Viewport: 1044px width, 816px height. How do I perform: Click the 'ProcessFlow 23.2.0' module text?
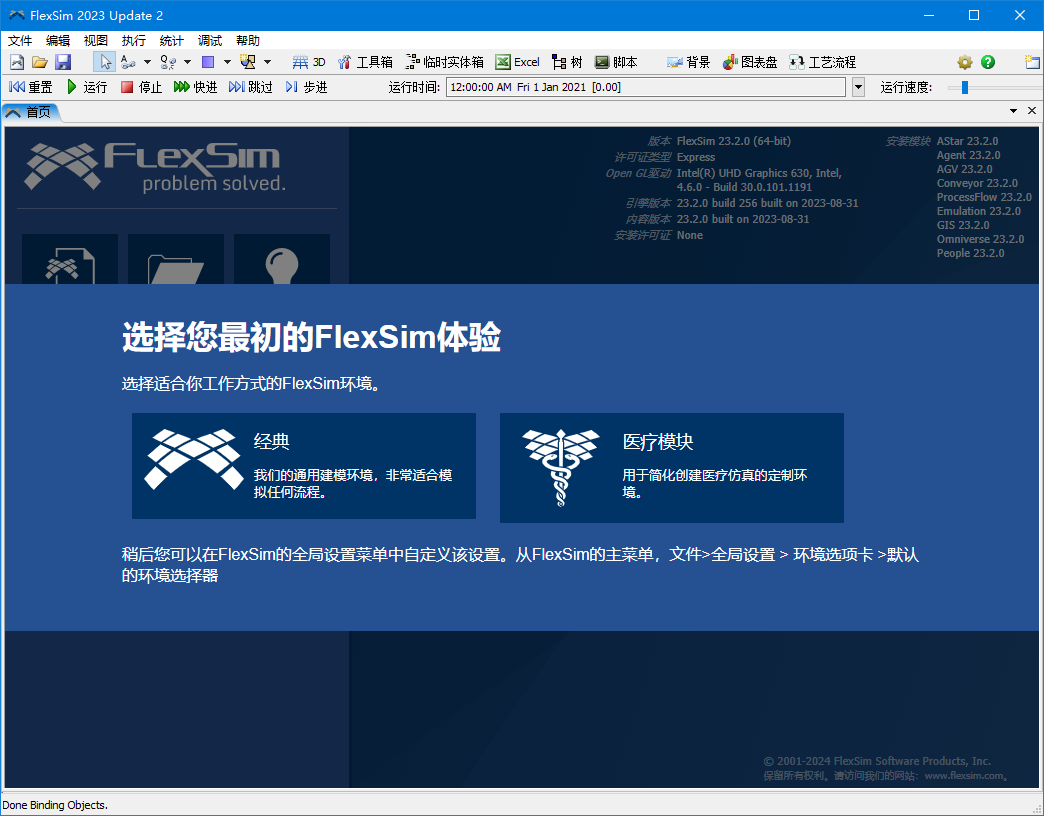coord(984,197)
